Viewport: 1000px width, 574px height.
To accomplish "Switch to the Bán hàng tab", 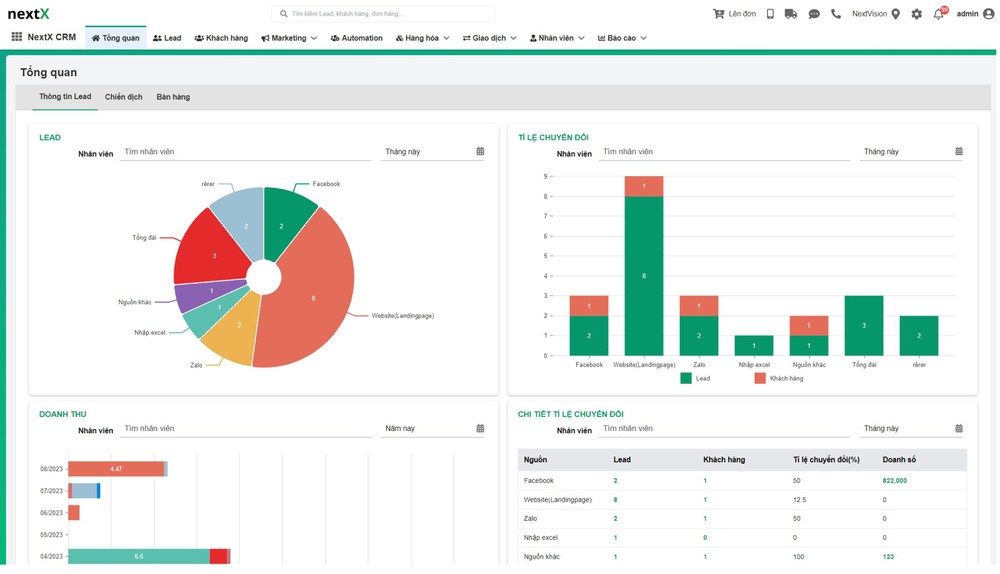I will point(173,97).
